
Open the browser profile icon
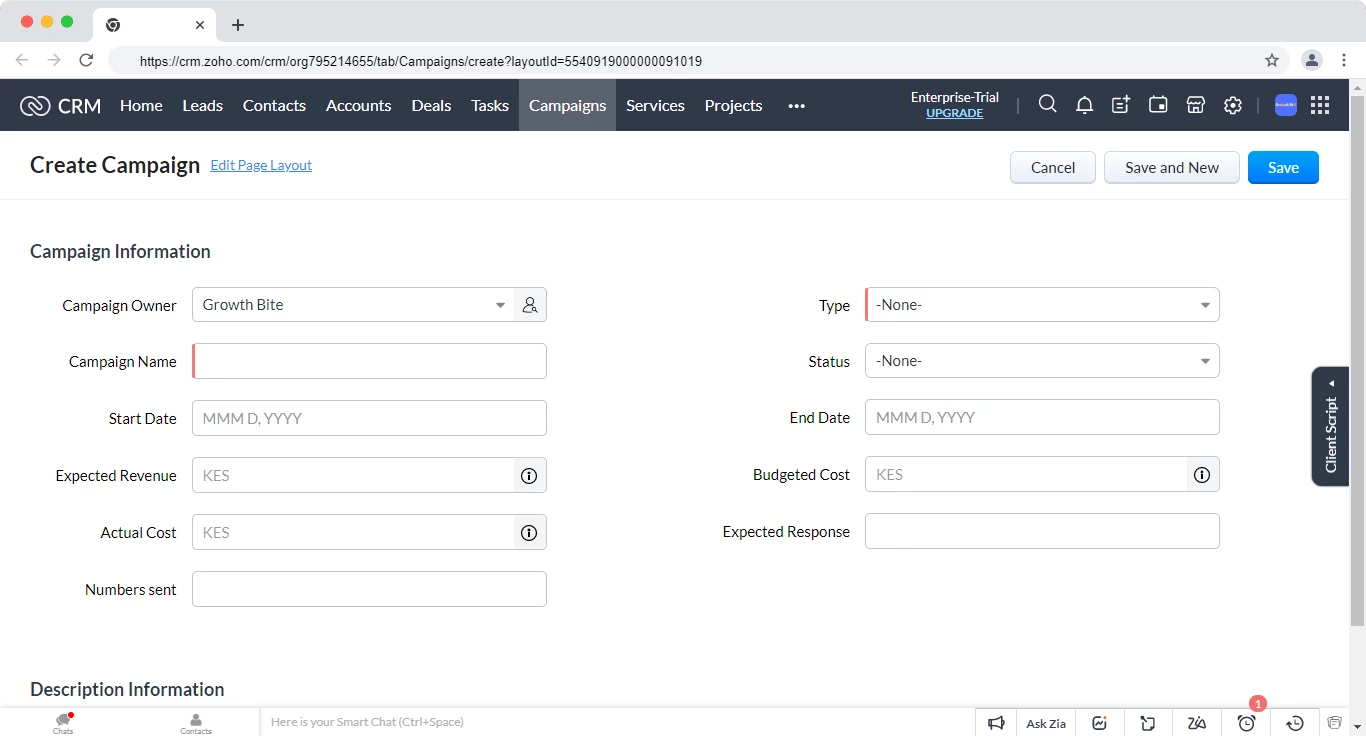coord(1312,60)
